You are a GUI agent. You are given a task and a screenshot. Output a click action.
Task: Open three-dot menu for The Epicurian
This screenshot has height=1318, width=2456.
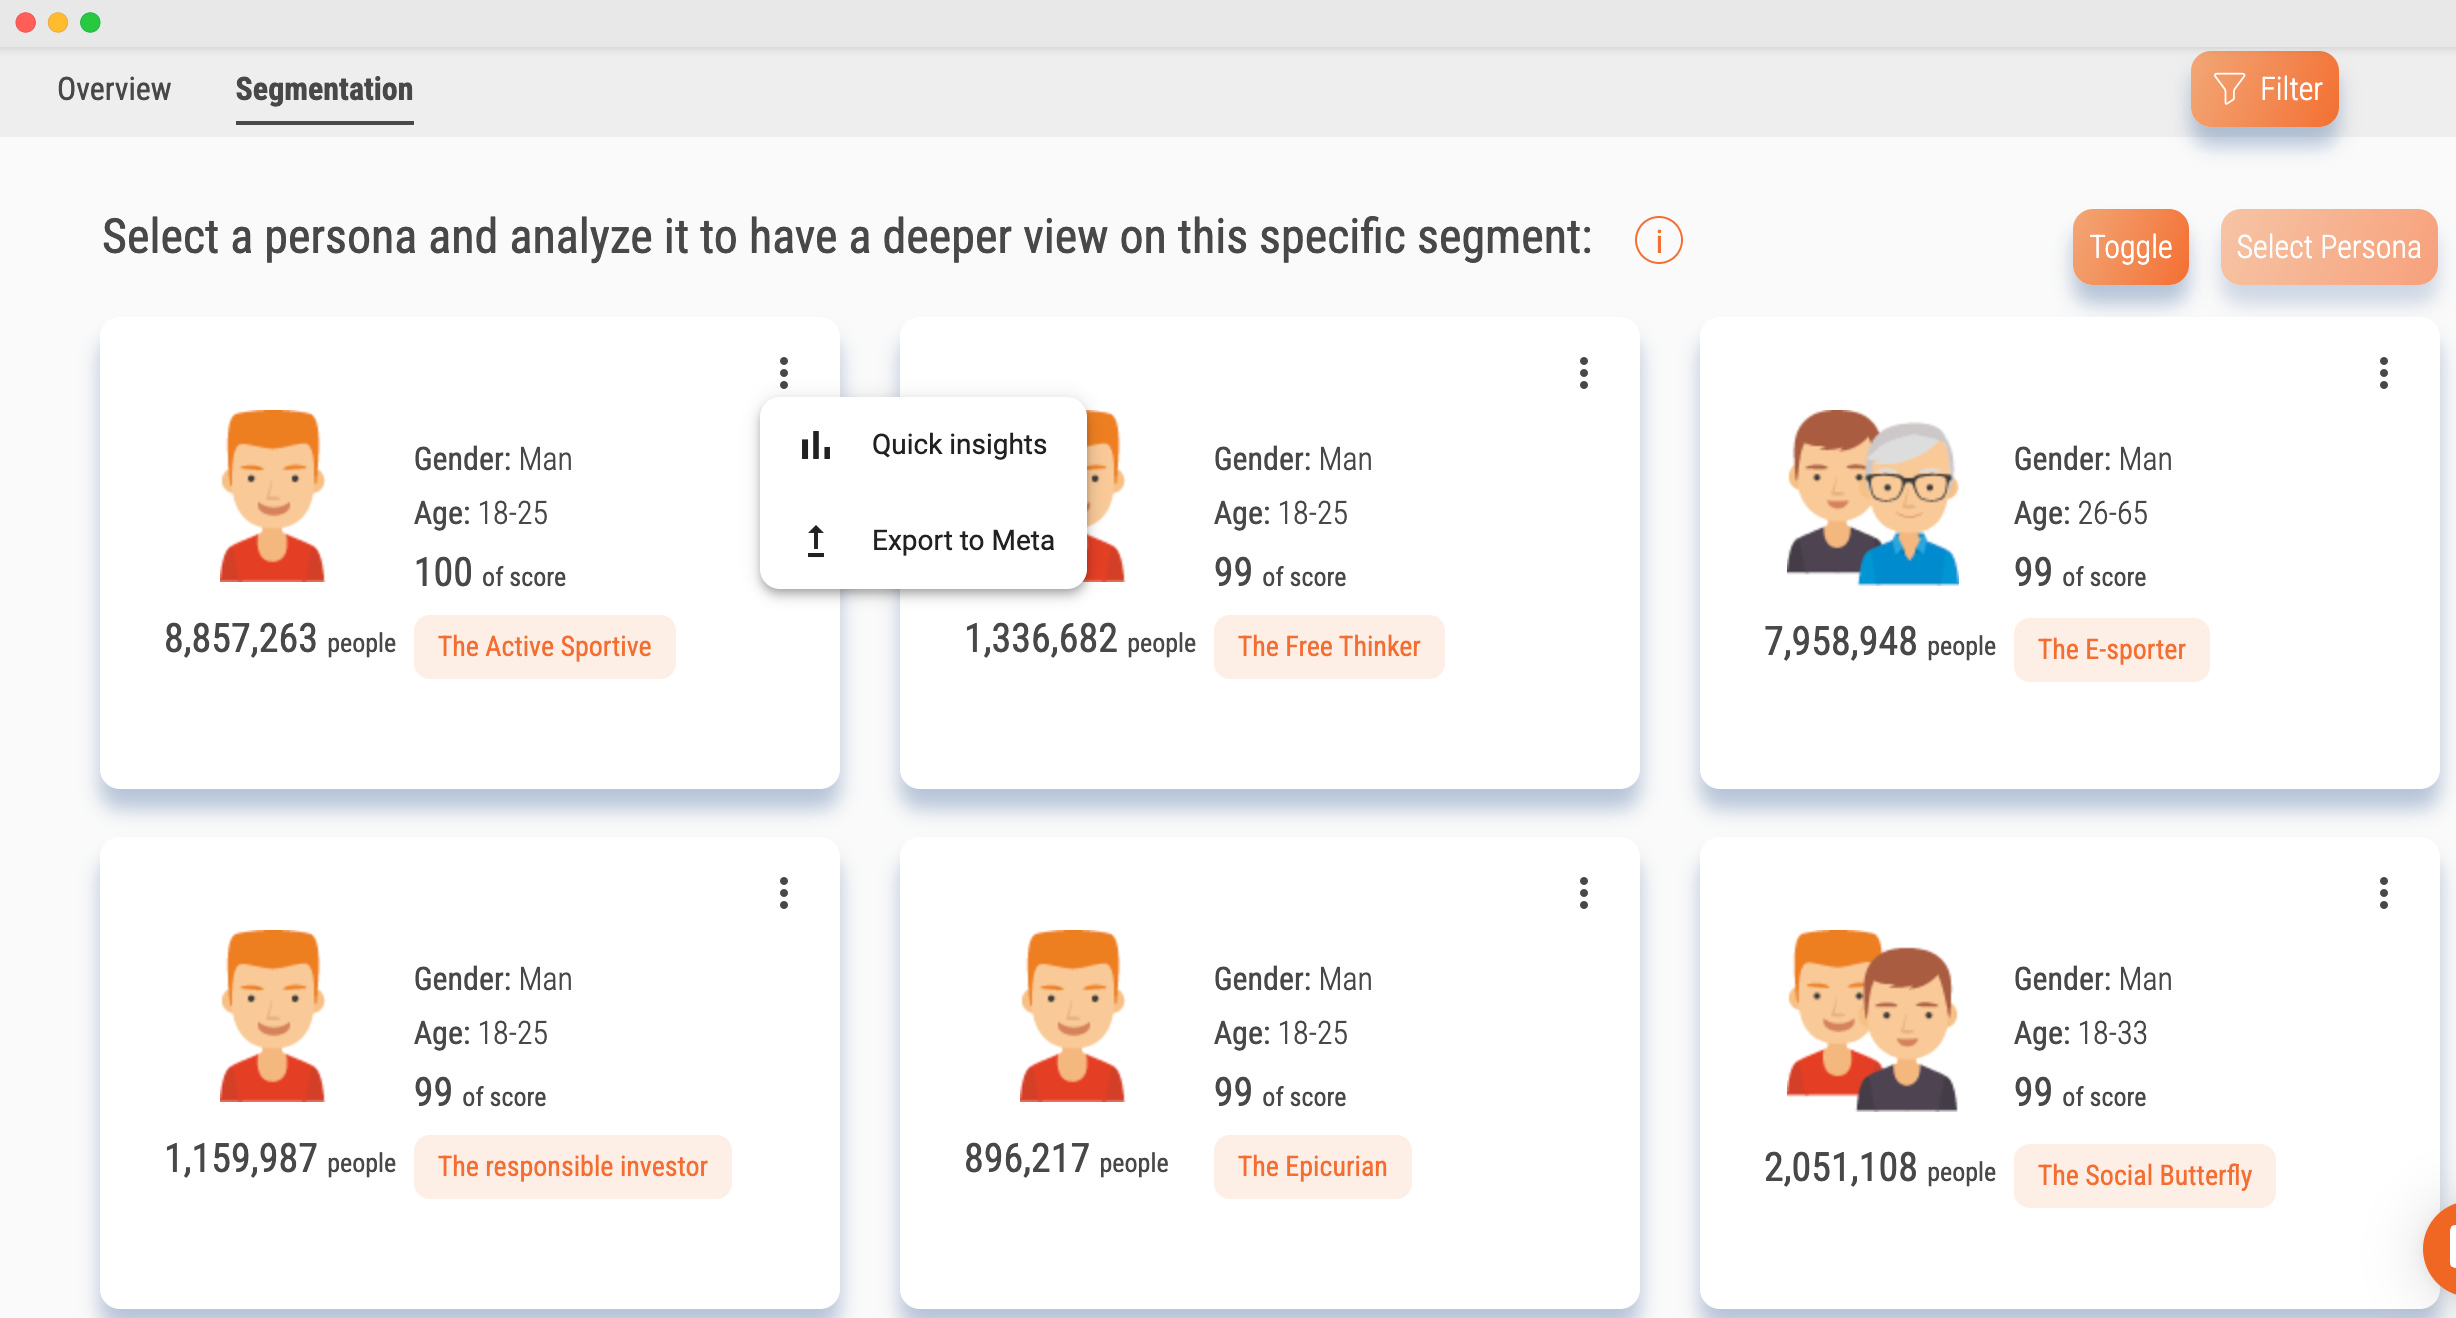1584,891
